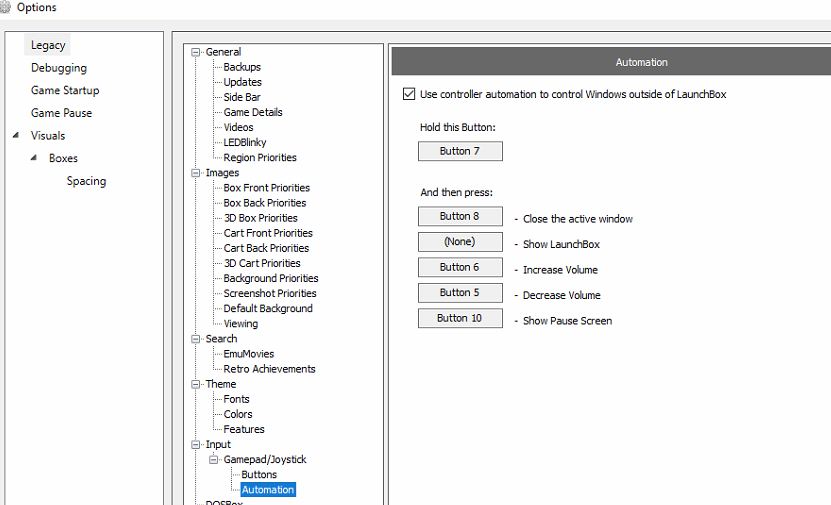This screenshot has width=831, height=505.
Task: Open LEDBlinky settings
Action: (245, 142)
